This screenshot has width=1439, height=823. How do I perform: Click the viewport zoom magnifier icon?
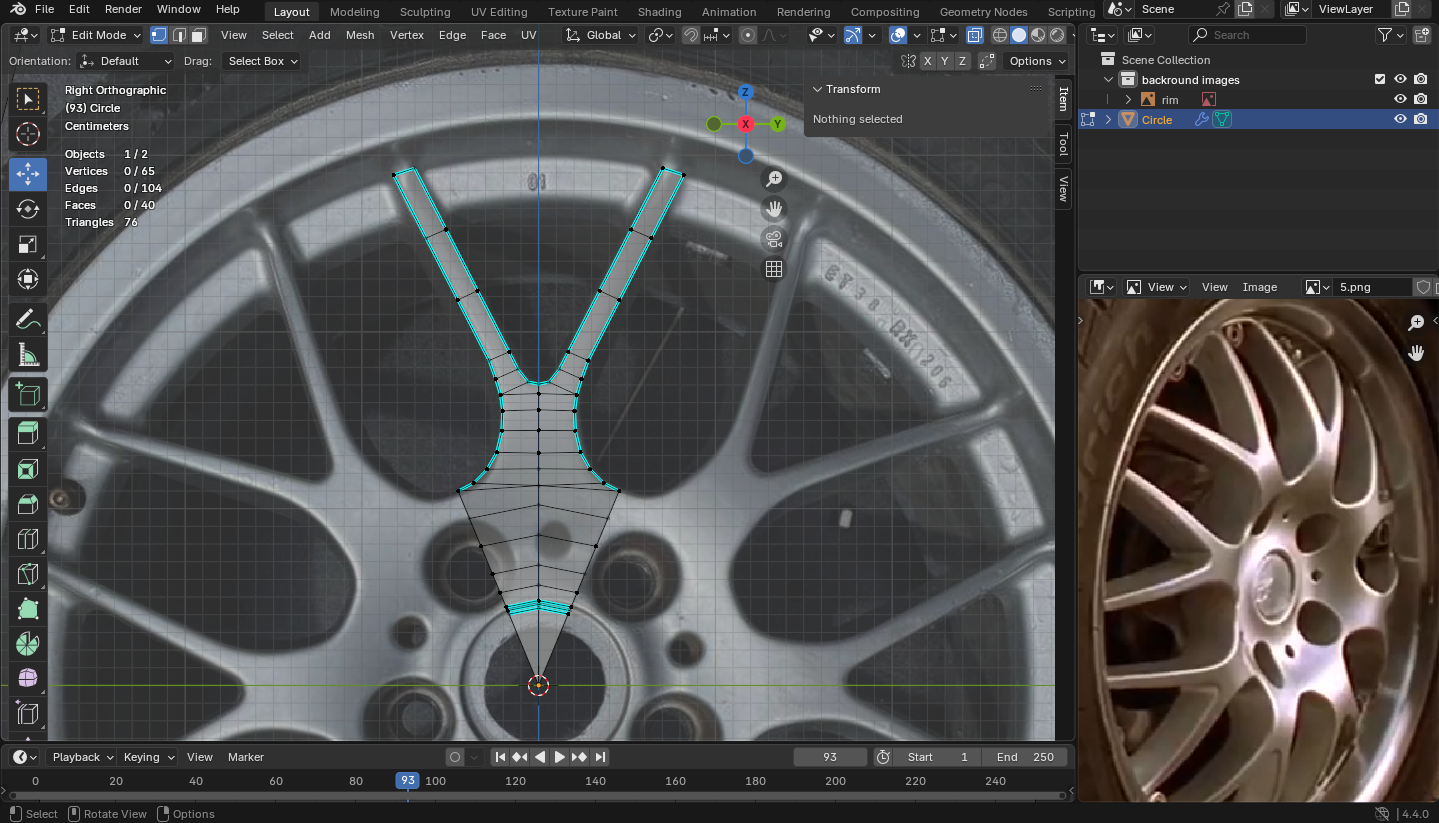(x=773, y=179)
